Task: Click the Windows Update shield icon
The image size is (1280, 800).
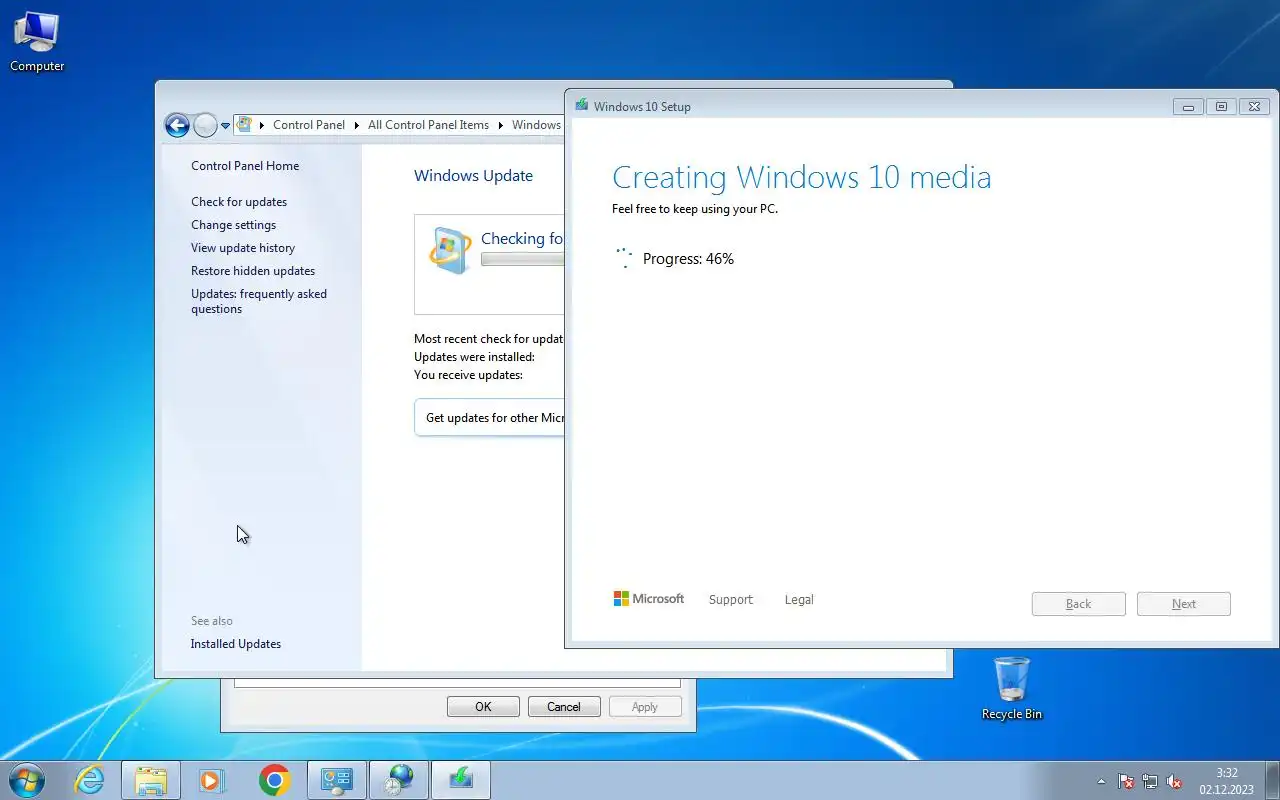Action: (450, 250)
